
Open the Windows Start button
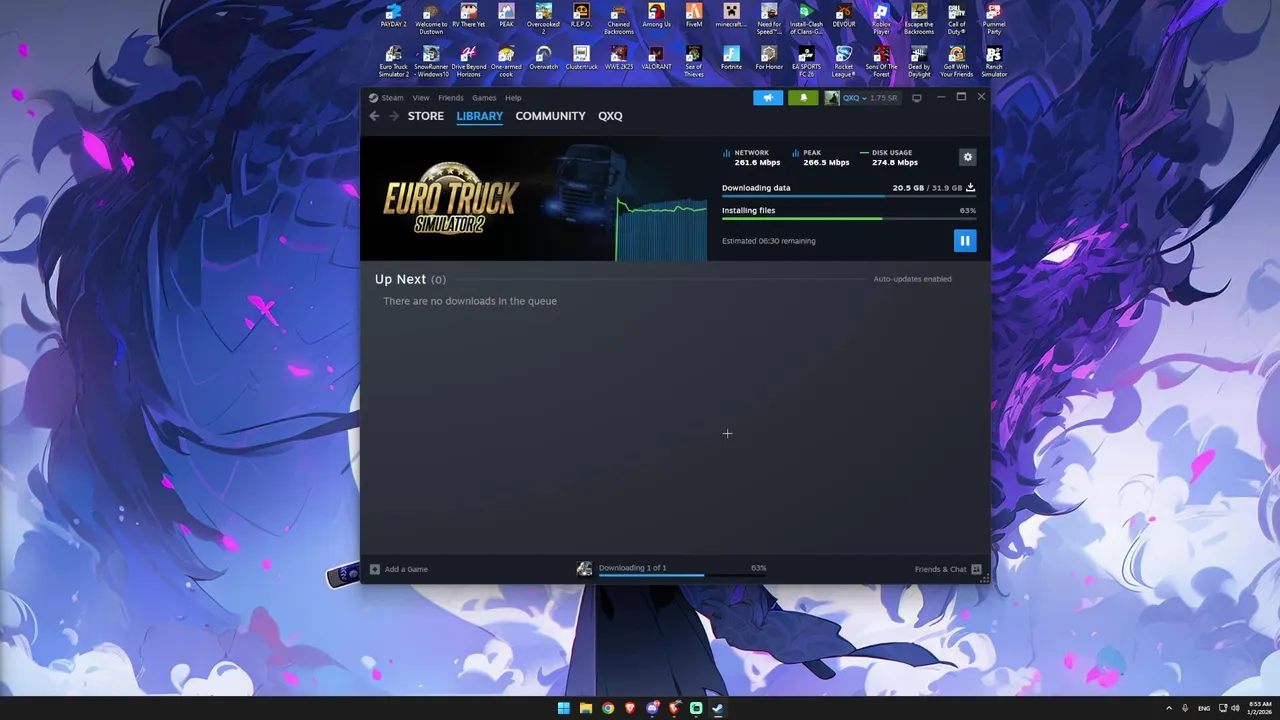pos(563,708)
